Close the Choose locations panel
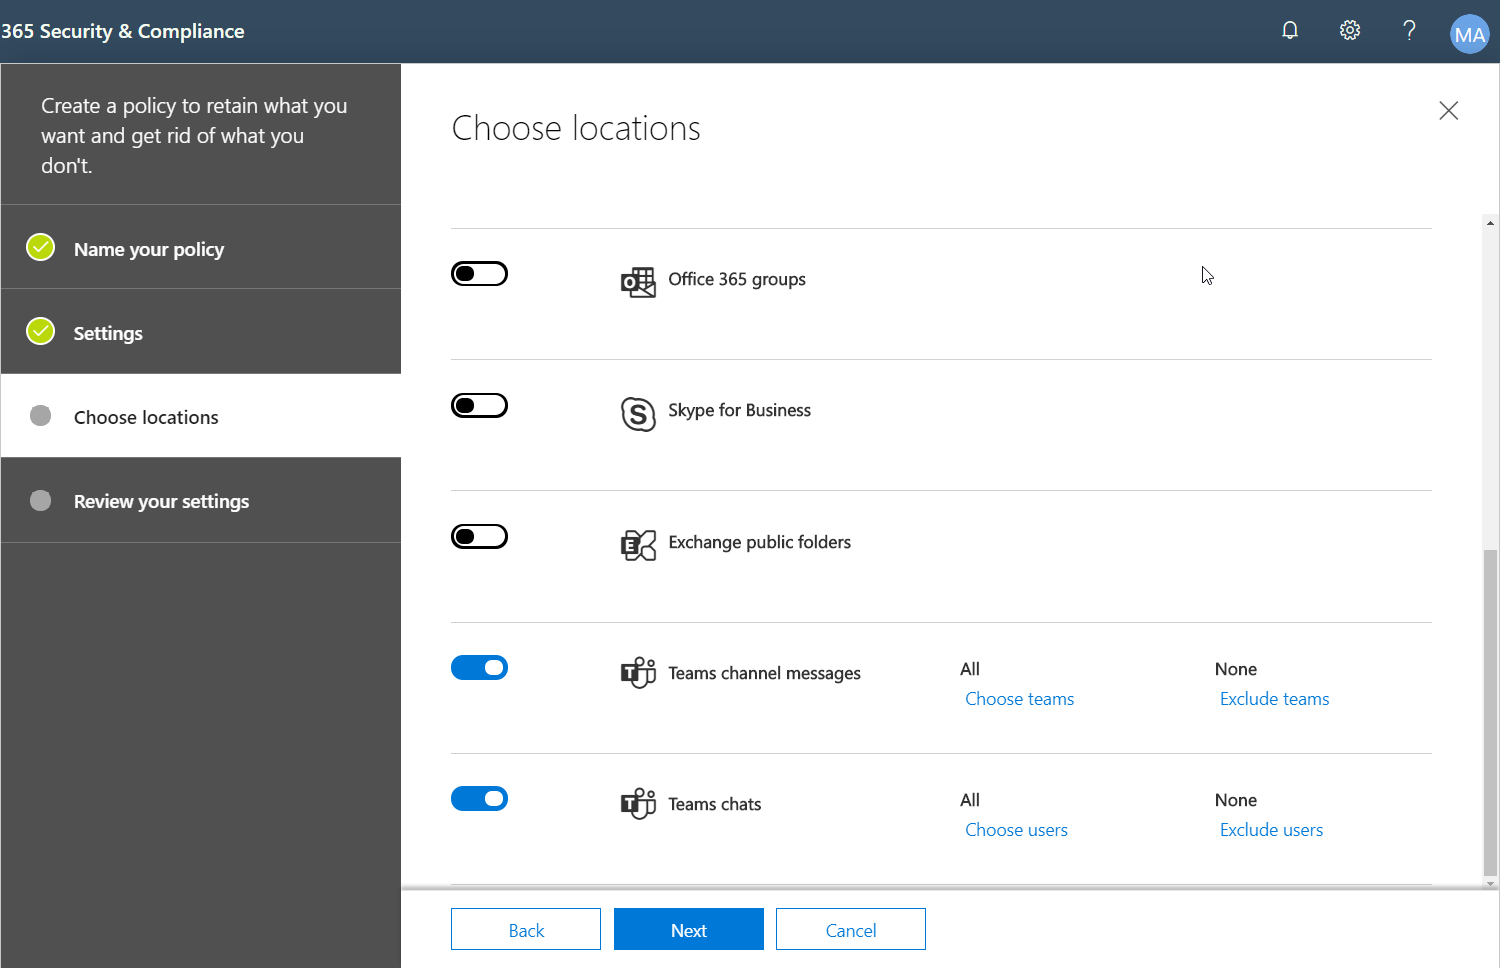 pos(1448,110)
